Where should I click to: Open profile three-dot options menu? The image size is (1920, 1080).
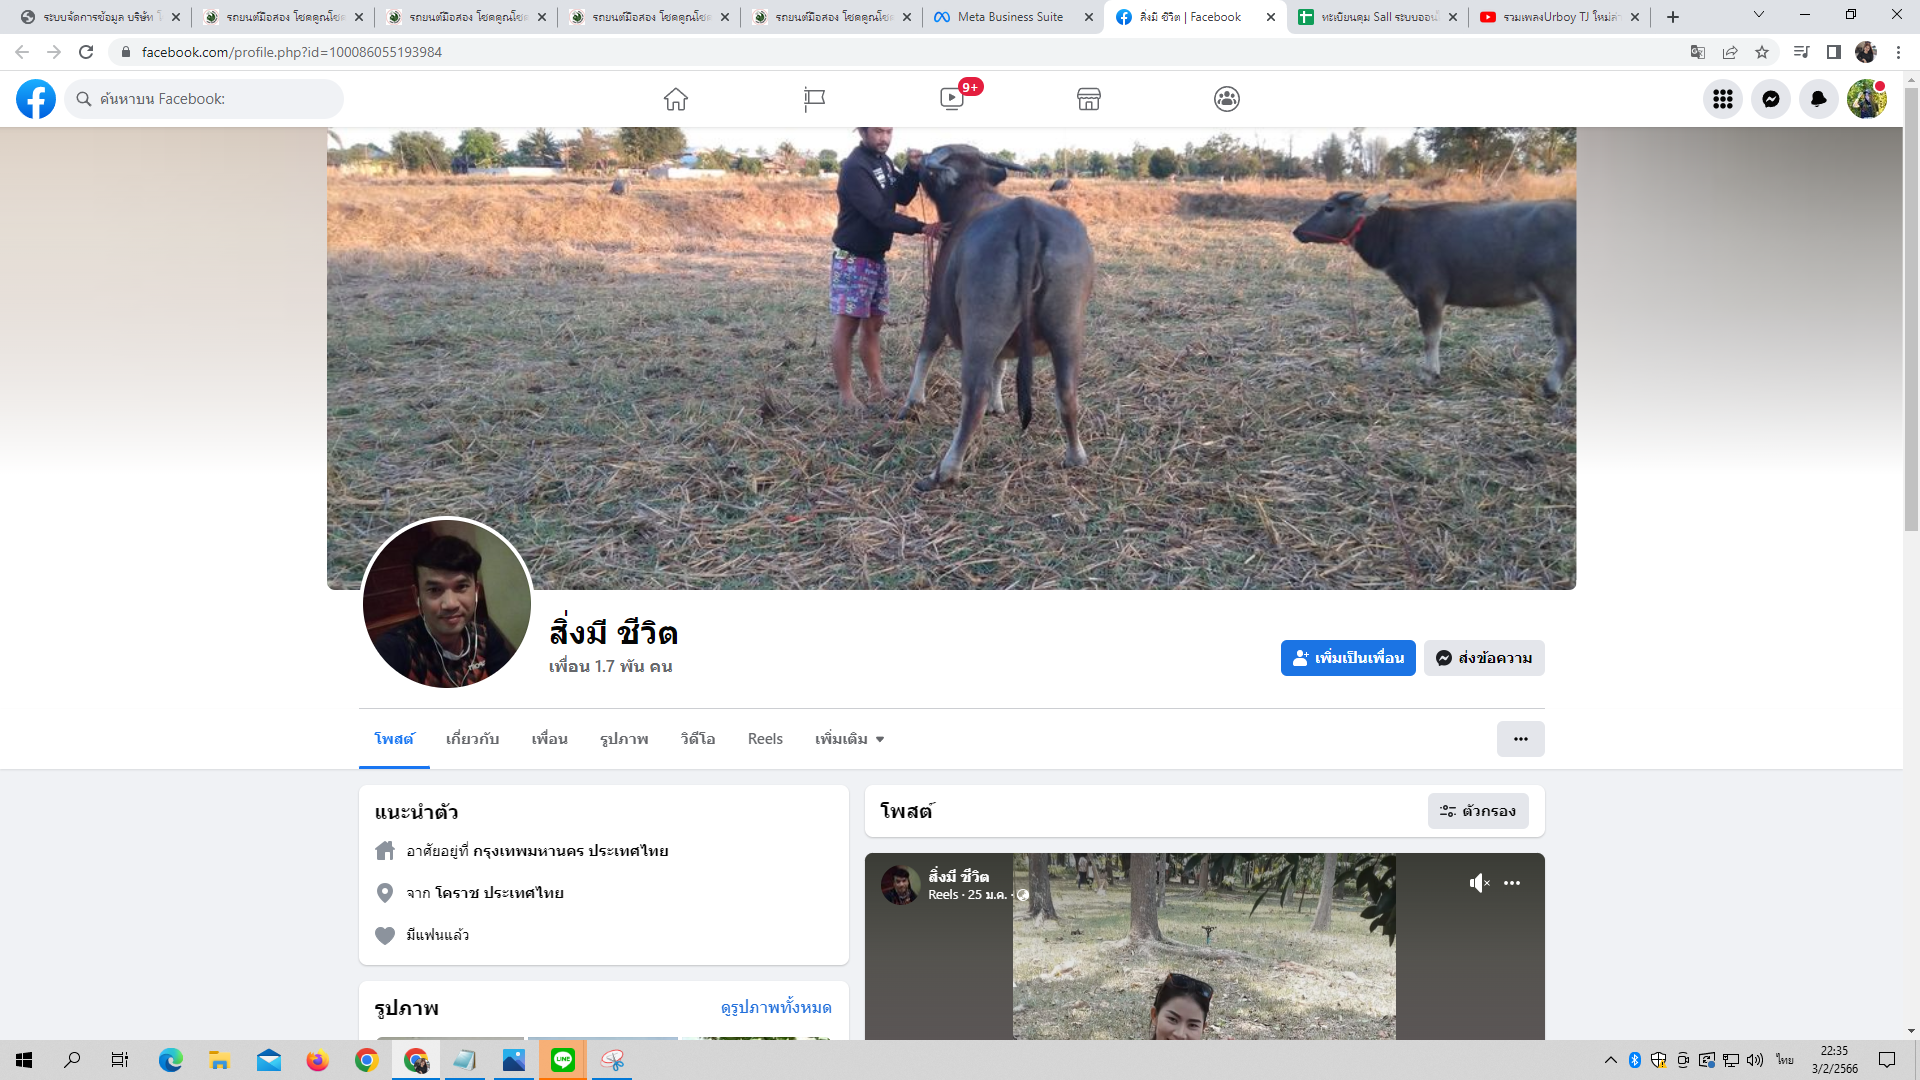1520,739
